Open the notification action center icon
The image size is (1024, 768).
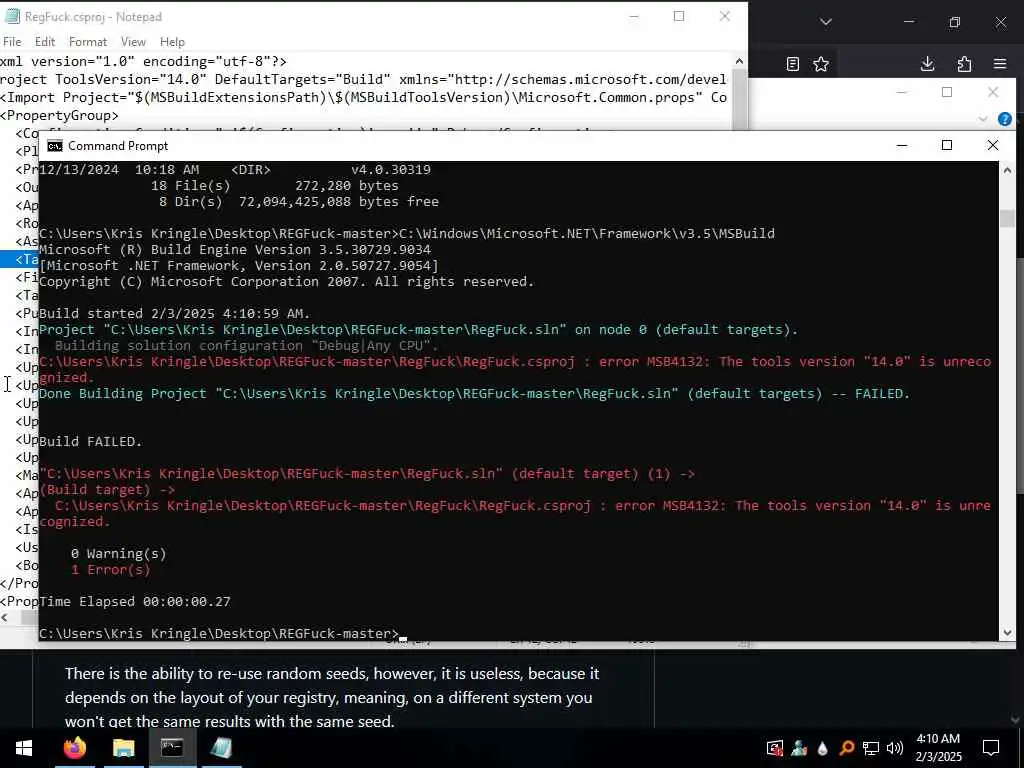pyautogui.click(x=991, y=748)
